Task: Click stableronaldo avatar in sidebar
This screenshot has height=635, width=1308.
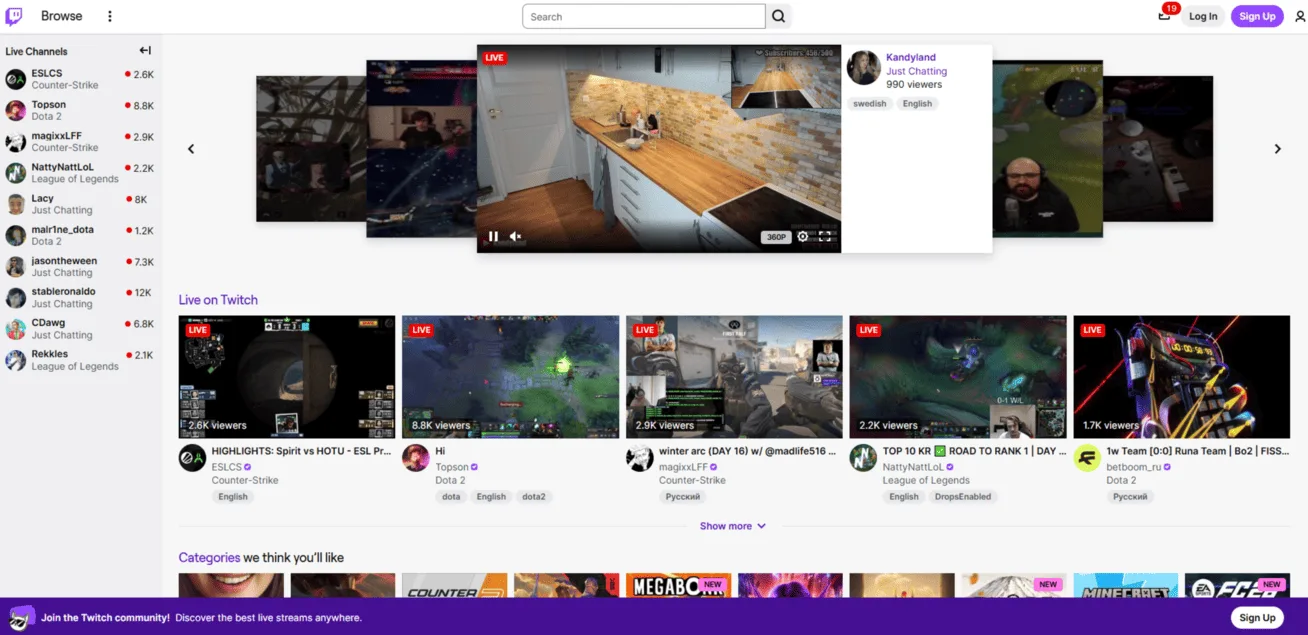Action: pyautogui.click(x=16, y=297)
